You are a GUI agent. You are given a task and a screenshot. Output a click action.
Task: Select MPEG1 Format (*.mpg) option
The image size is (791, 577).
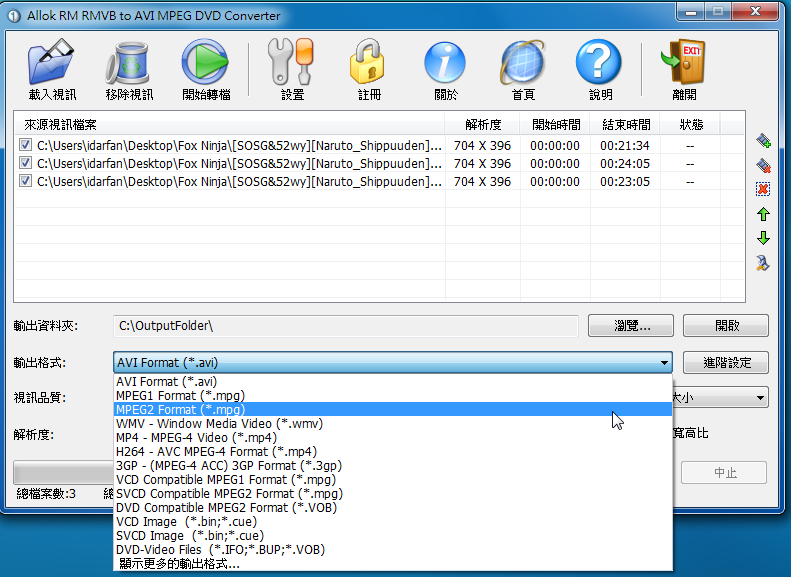click(393, 395)
